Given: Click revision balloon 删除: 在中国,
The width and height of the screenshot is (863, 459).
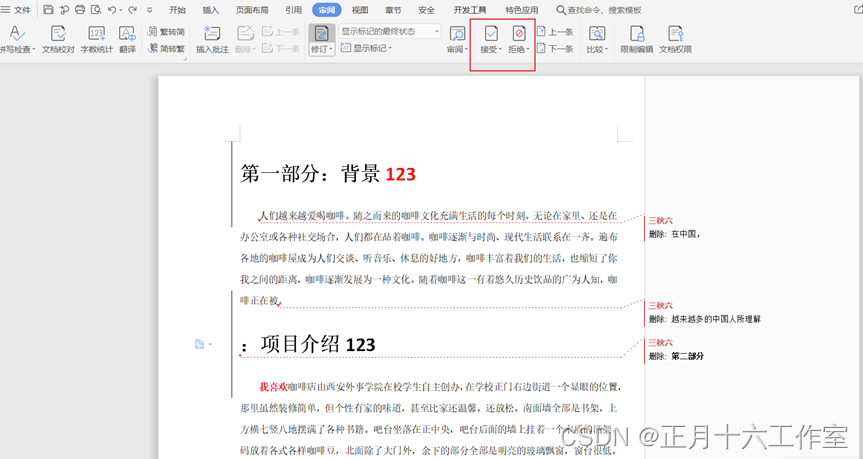Looking at the screenshot, I should 674,234.
